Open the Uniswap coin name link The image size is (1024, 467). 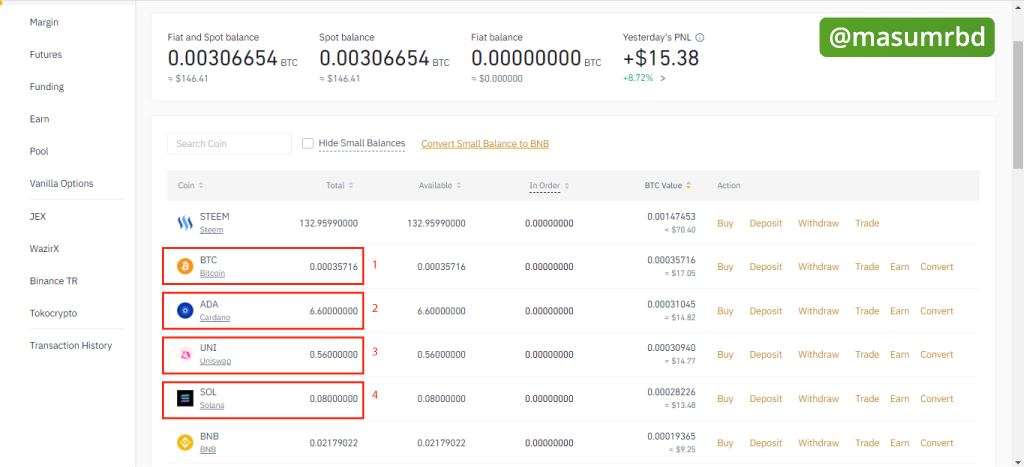[x=216, y=361]
